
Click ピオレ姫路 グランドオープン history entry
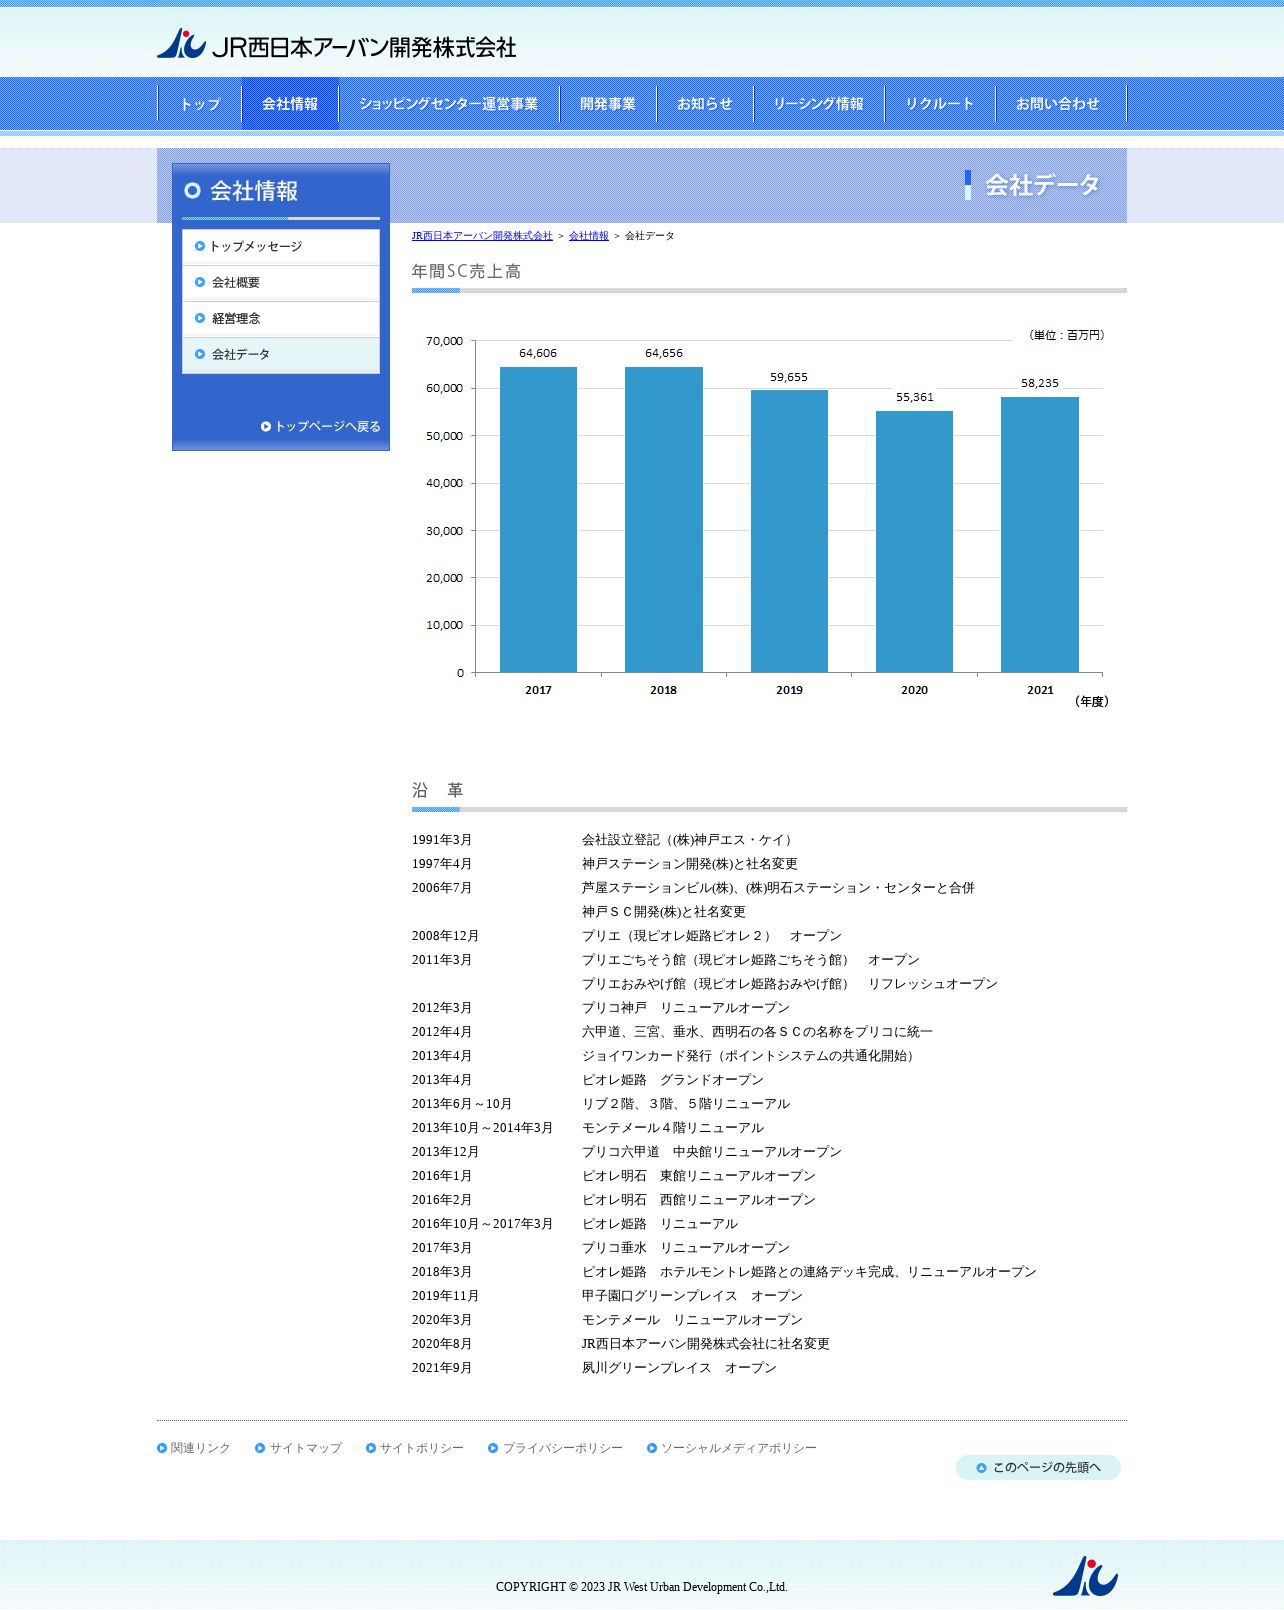click(x=673, y=1080)
